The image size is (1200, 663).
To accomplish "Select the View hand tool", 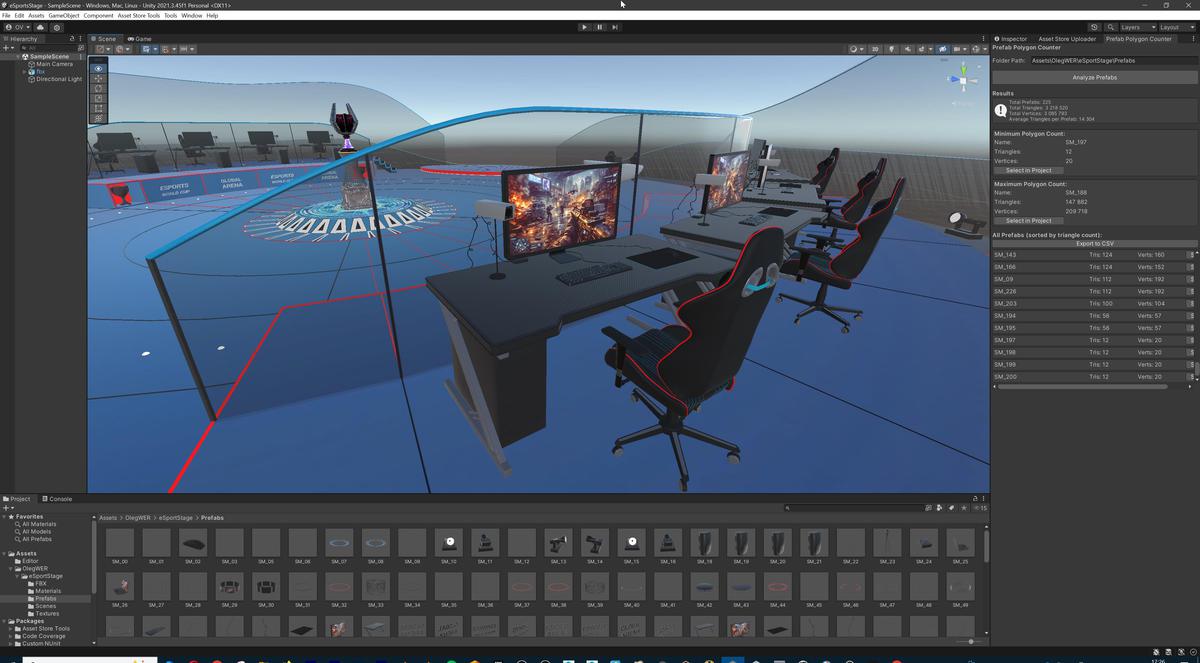I will click(97, 68).
